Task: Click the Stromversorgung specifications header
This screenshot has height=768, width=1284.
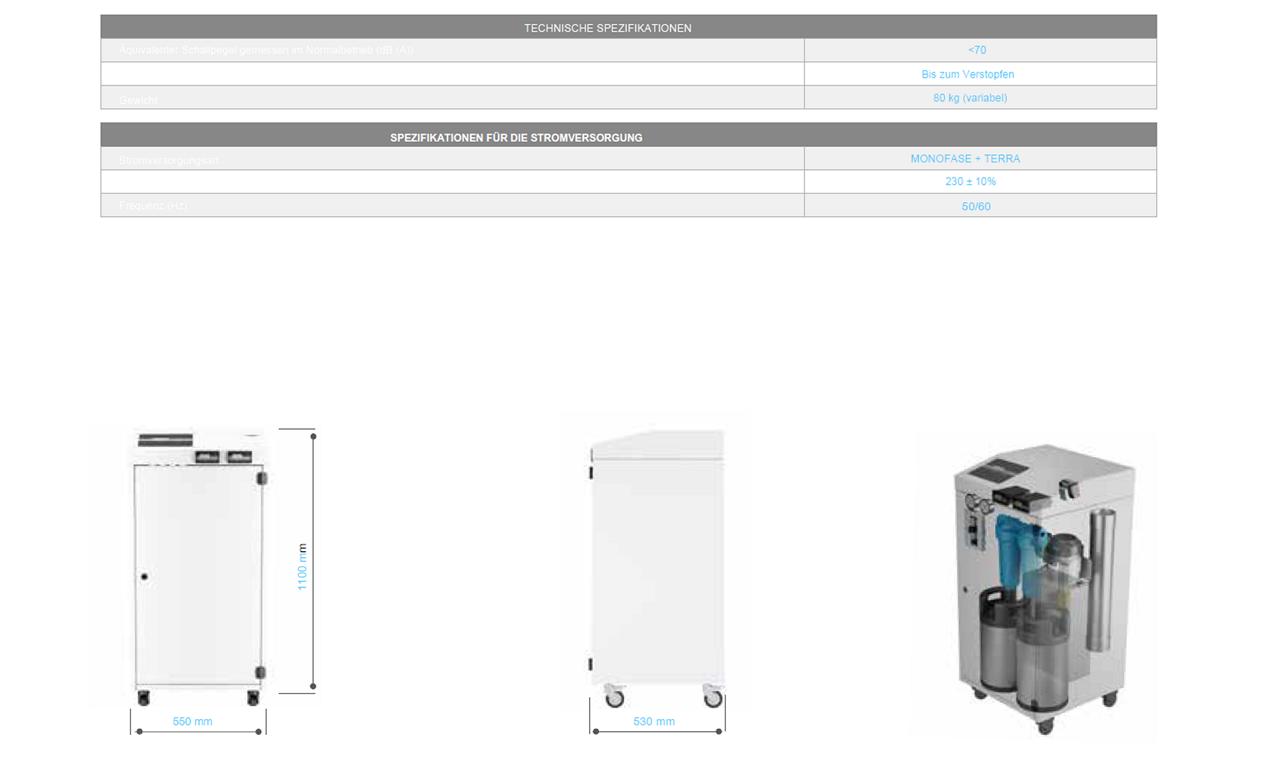Action: [516, 137]
